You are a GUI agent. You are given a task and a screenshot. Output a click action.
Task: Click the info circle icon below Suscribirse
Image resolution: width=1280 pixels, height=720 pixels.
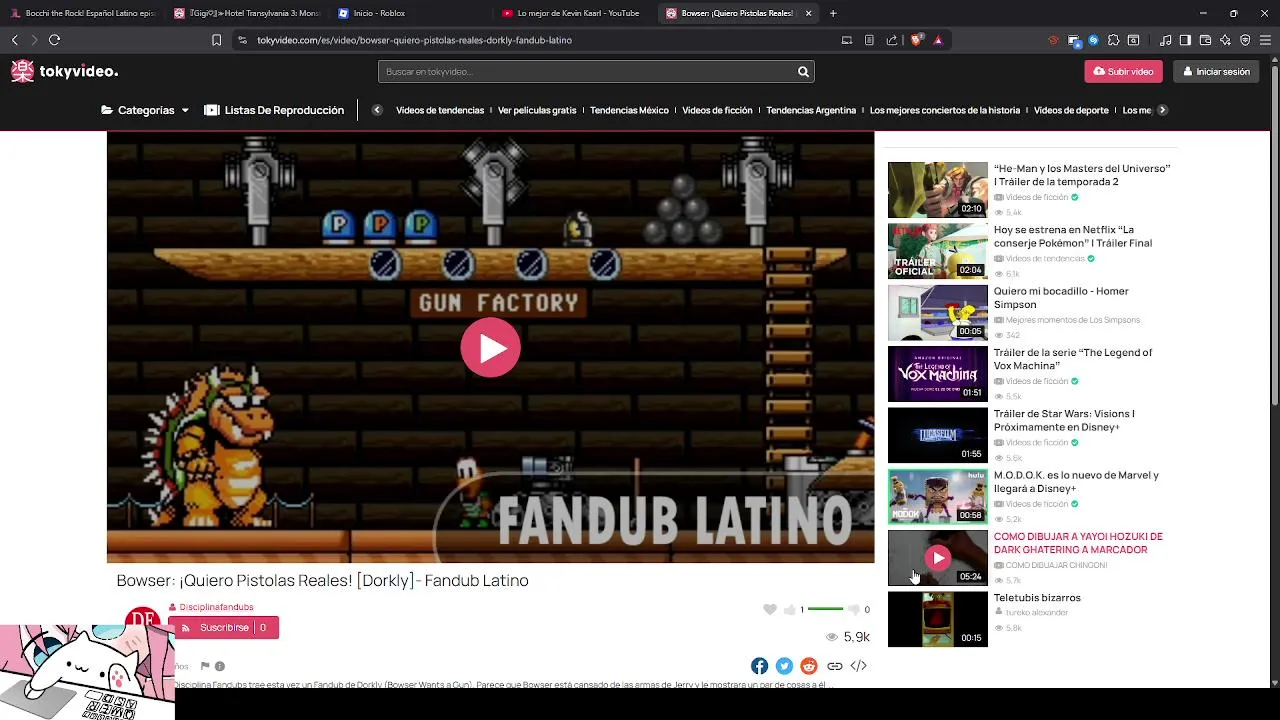[x=220, y=666]
